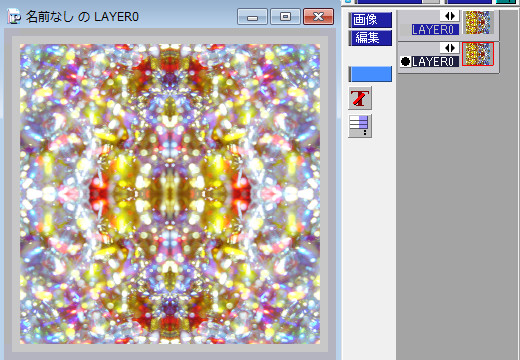Minimize the 名前なし の LAYER0 window
The width and height of the screenshot is (520, 360).
tap(252, 17)
